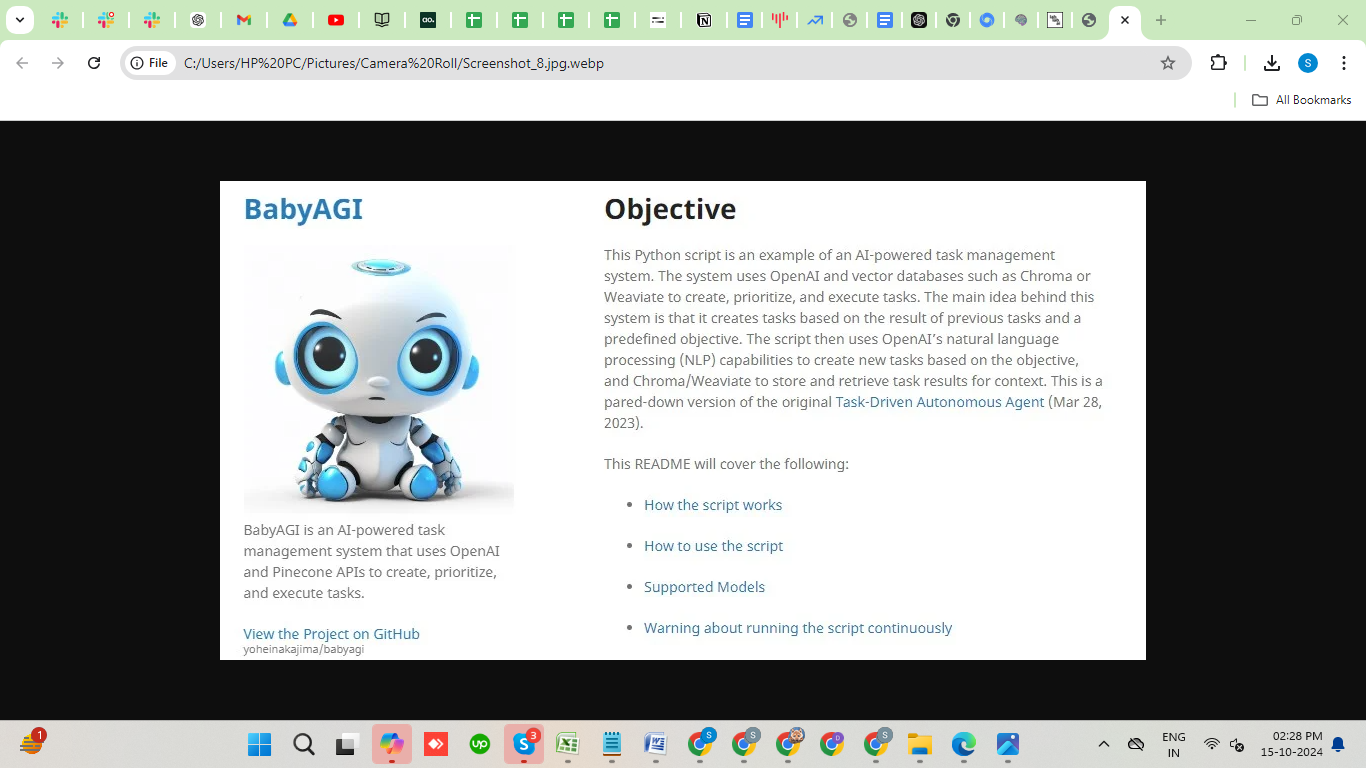The image size is (1366, 768).
Task: Open Skype taskbar icon
Action: pos(524,744)
